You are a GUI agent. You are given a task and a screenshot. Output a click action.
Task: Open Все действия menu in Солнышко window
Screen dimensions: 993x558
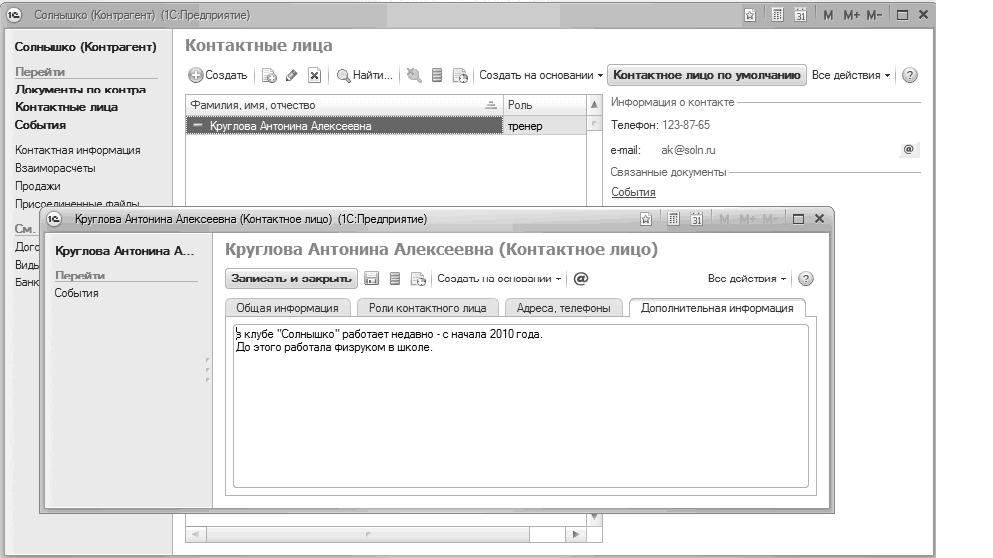click(x=851, y=75)
